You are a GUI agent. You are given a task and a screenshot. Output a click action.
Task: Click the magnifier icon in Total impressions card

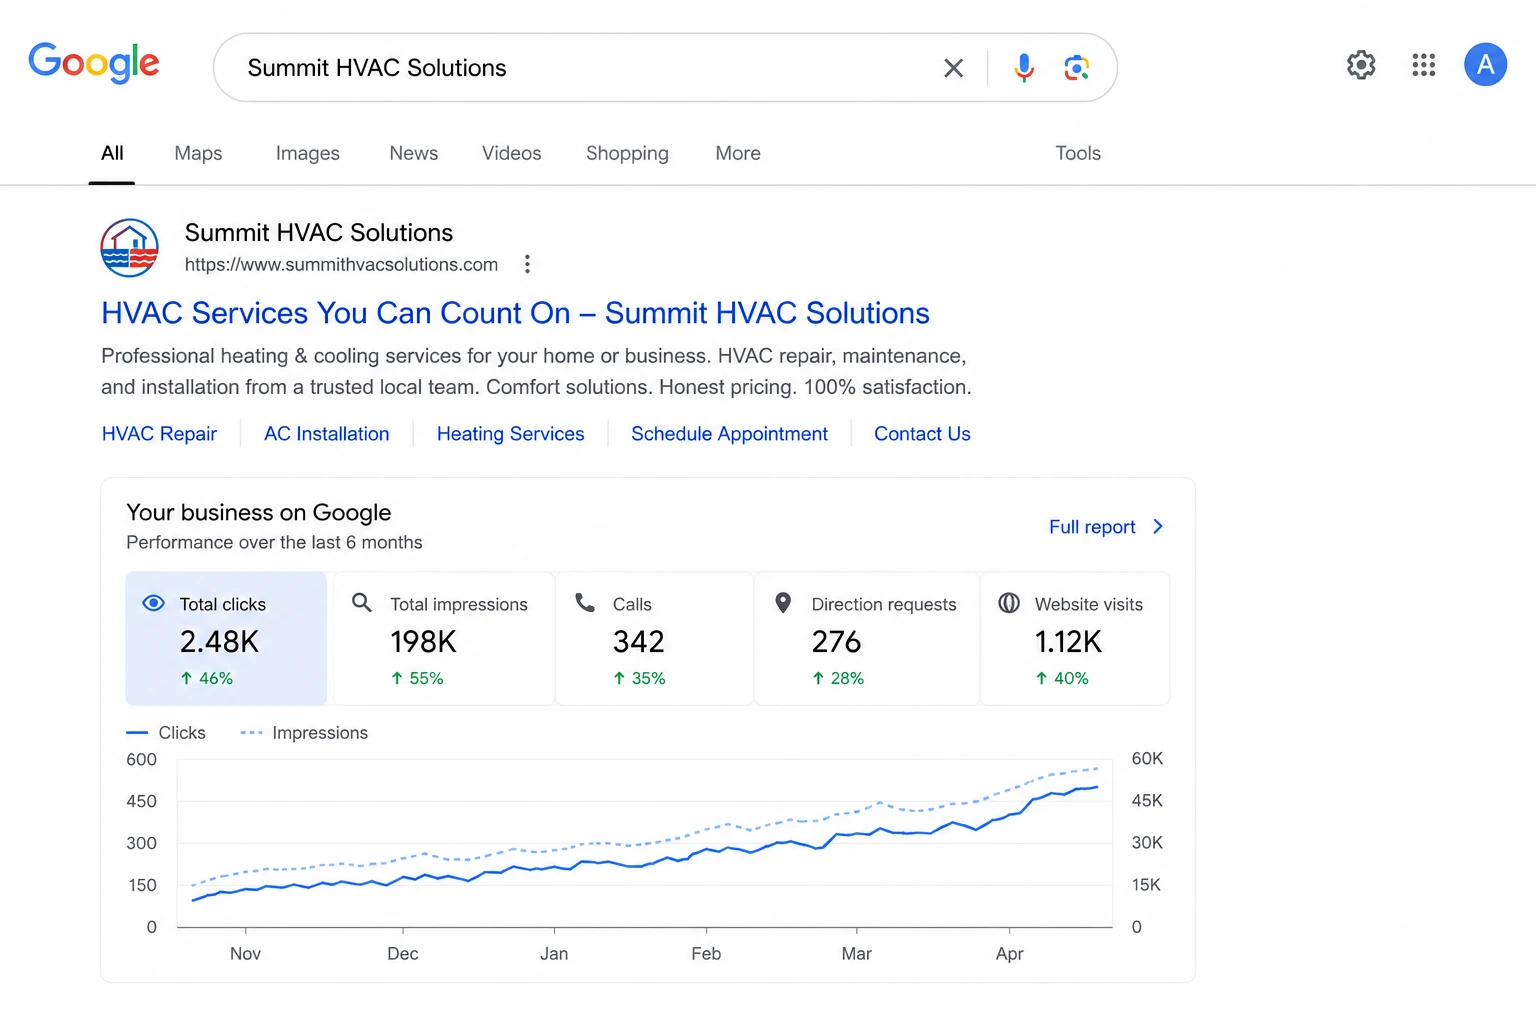coord(362,603)
